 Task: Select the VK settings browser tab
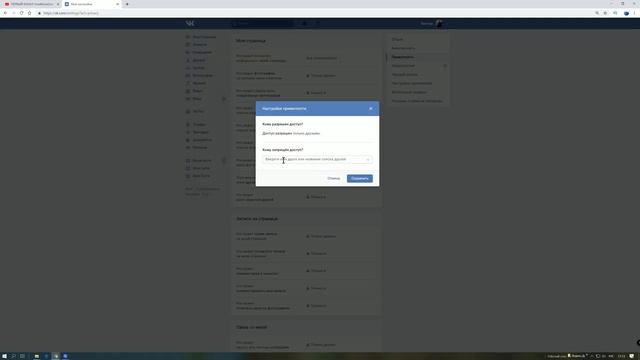point(91,4)
